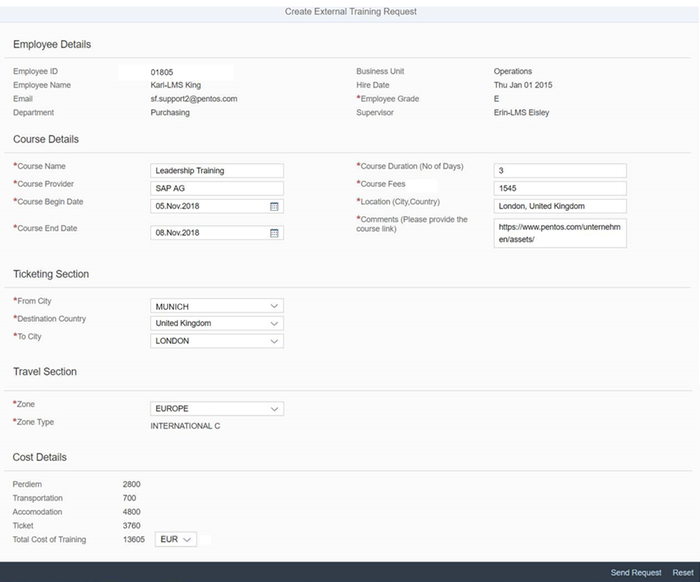Screen dimensions: 700x582
Task: Focus the Course Duration input field
Action: [560, 171]
